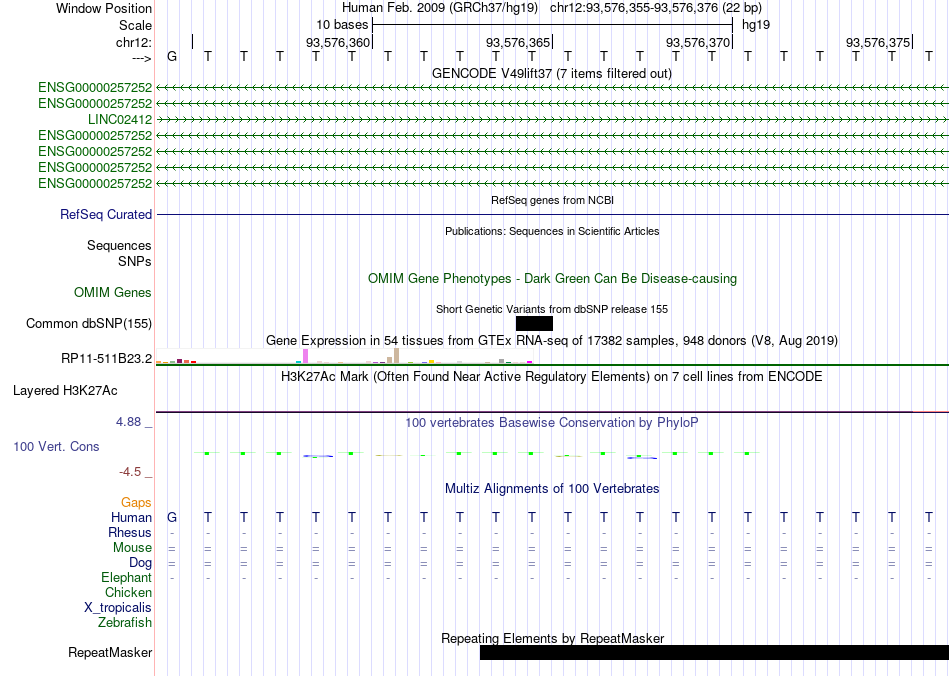
Task: Click the GENCODE V49lift37 track title
Action: pyautogui.click(x=552, y=73)
